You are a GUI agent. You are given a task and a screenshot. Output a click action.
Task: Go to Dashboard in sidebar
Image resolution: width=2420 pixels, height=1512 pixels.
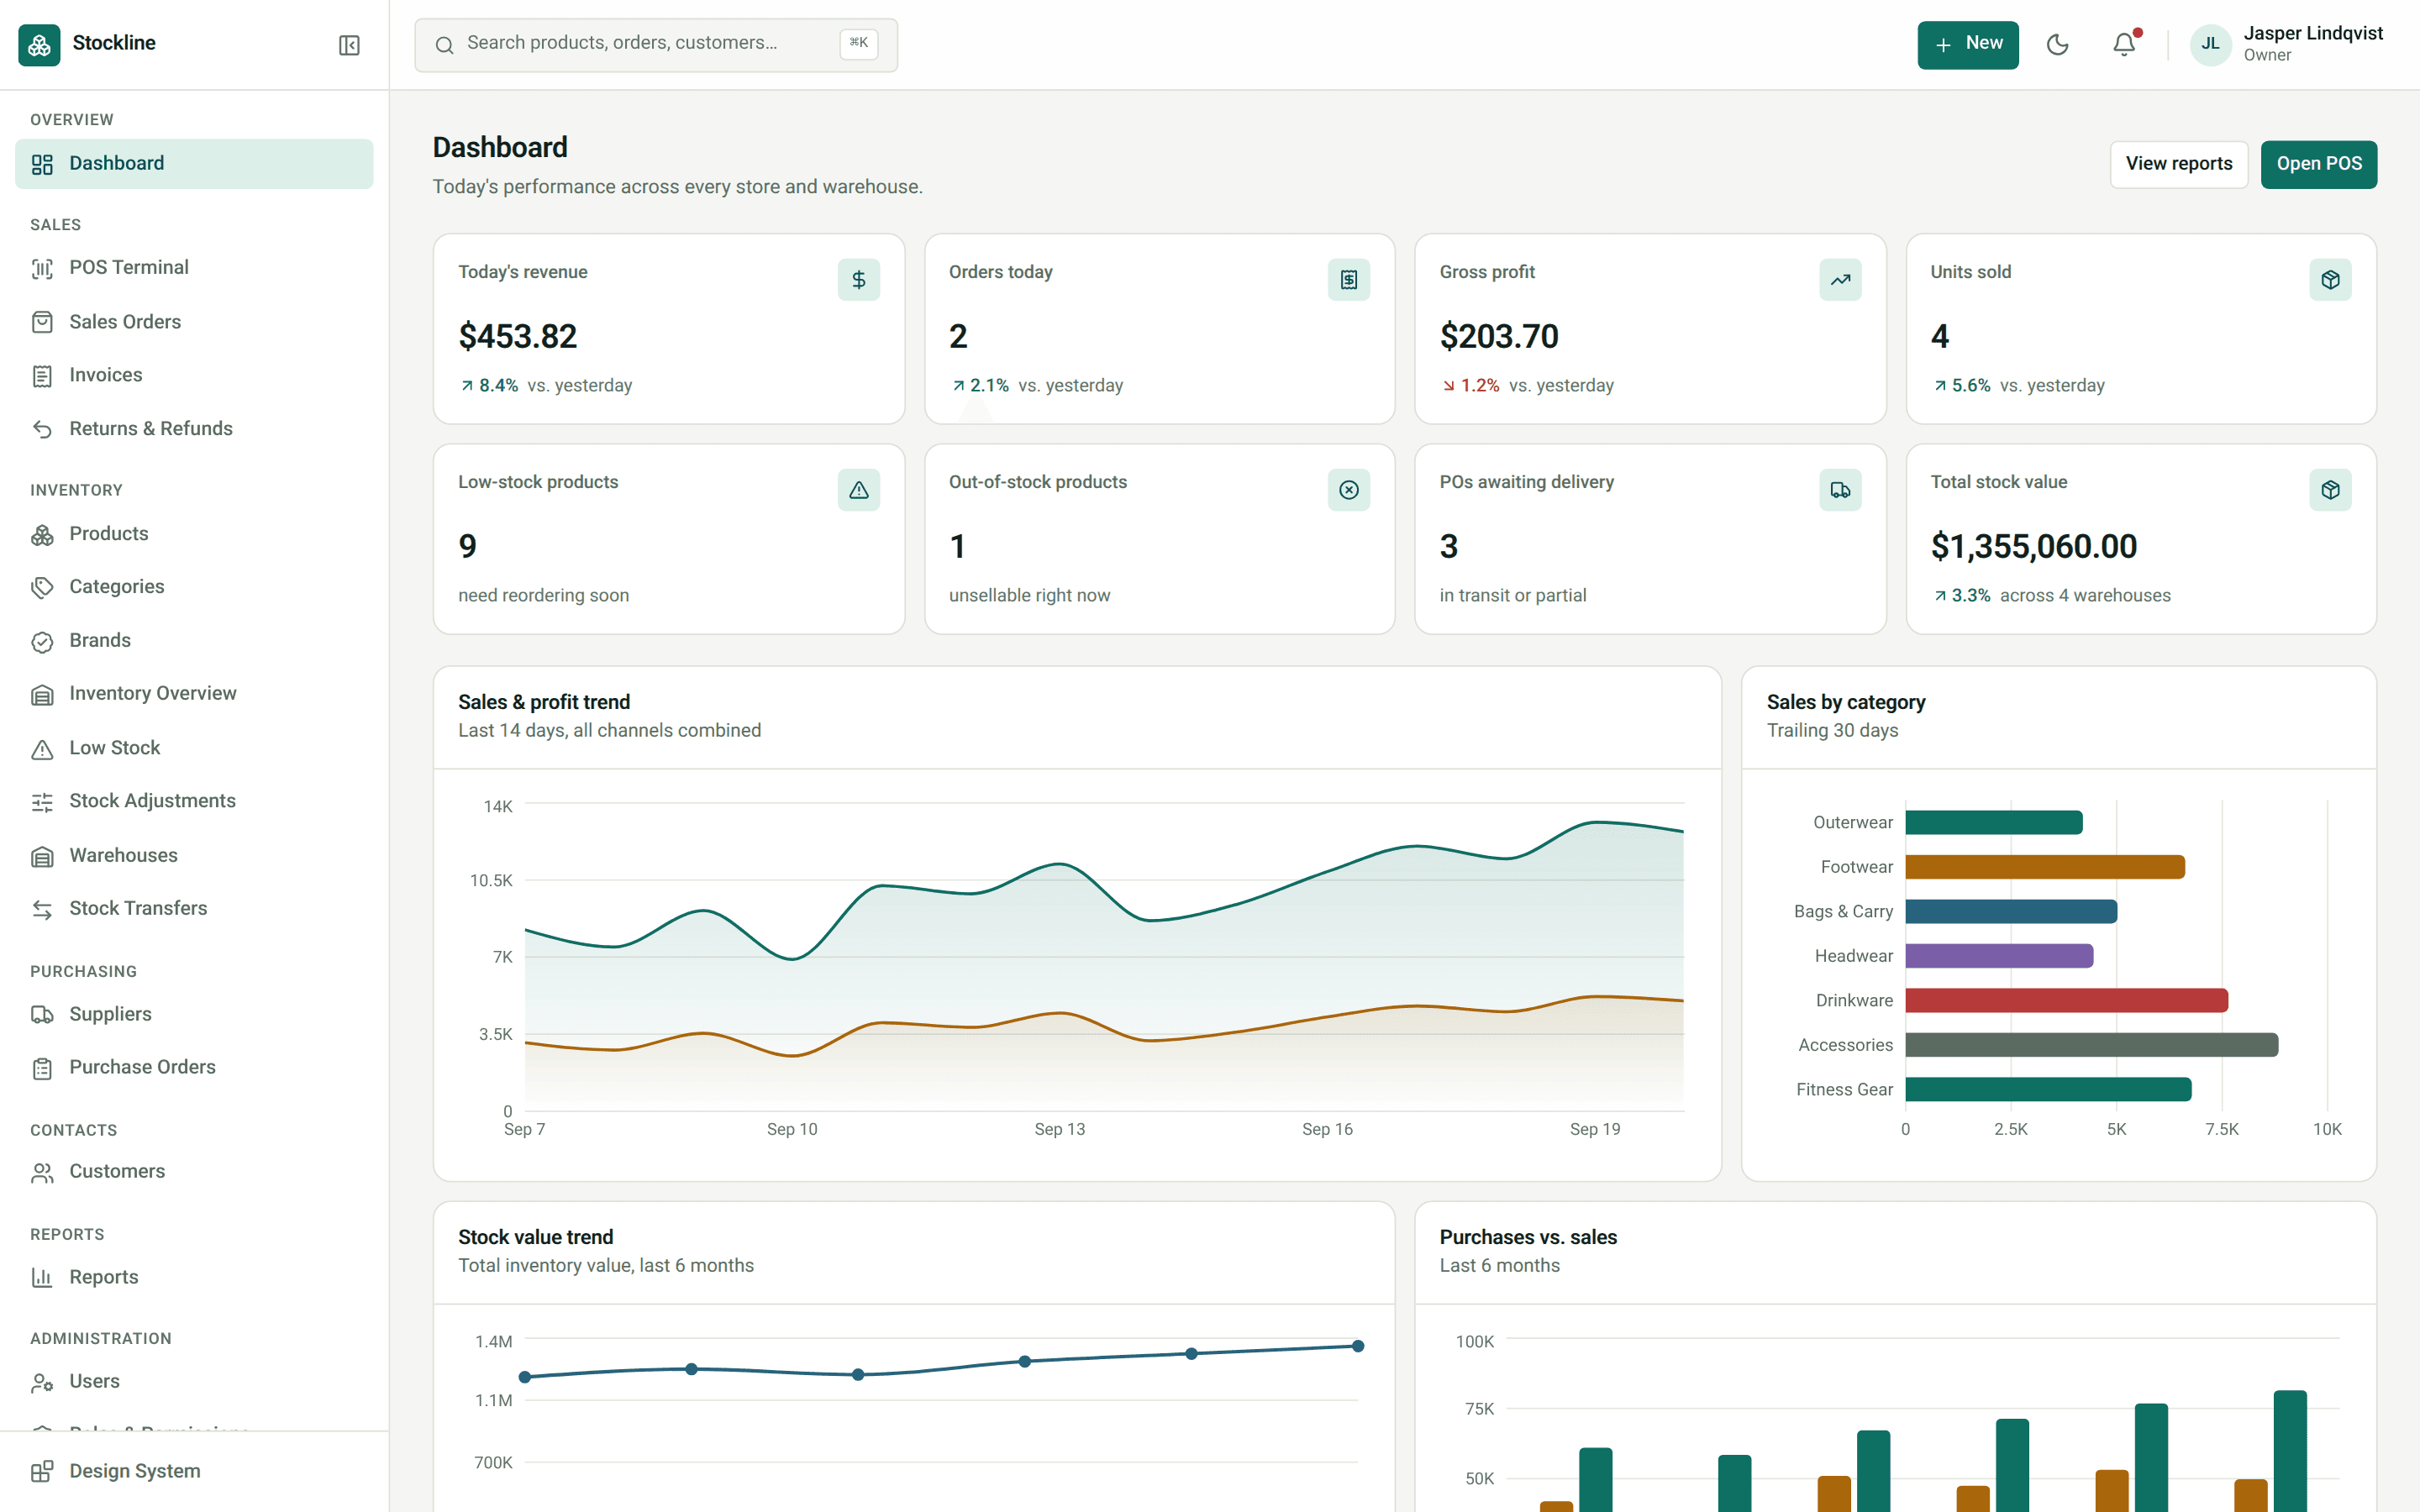194,164
